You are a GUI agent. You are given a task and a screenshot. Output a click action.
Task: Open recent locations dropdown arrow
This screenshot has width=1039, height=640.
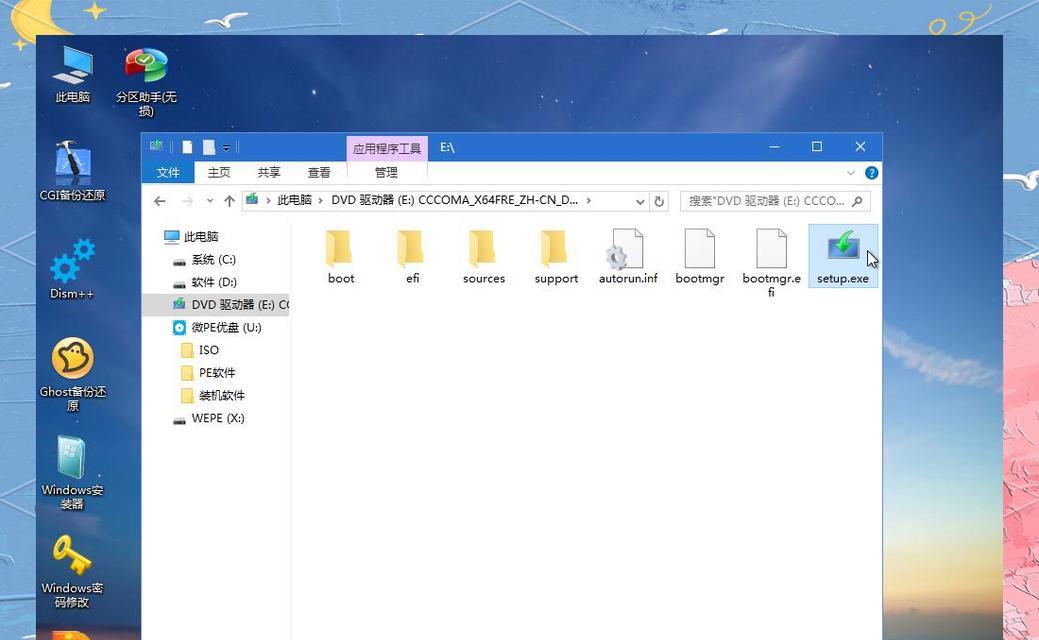209,201
